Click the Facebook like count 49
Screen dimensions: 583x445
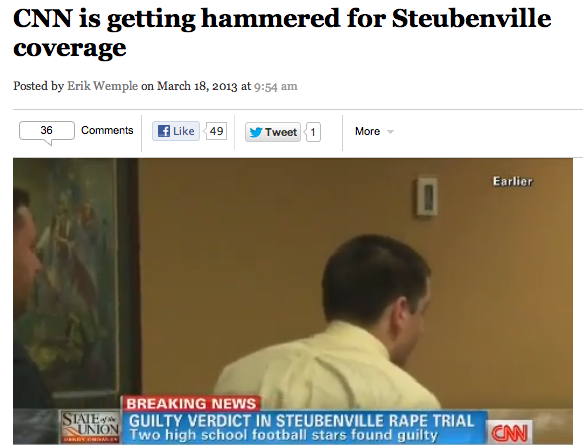click(215, 131)
